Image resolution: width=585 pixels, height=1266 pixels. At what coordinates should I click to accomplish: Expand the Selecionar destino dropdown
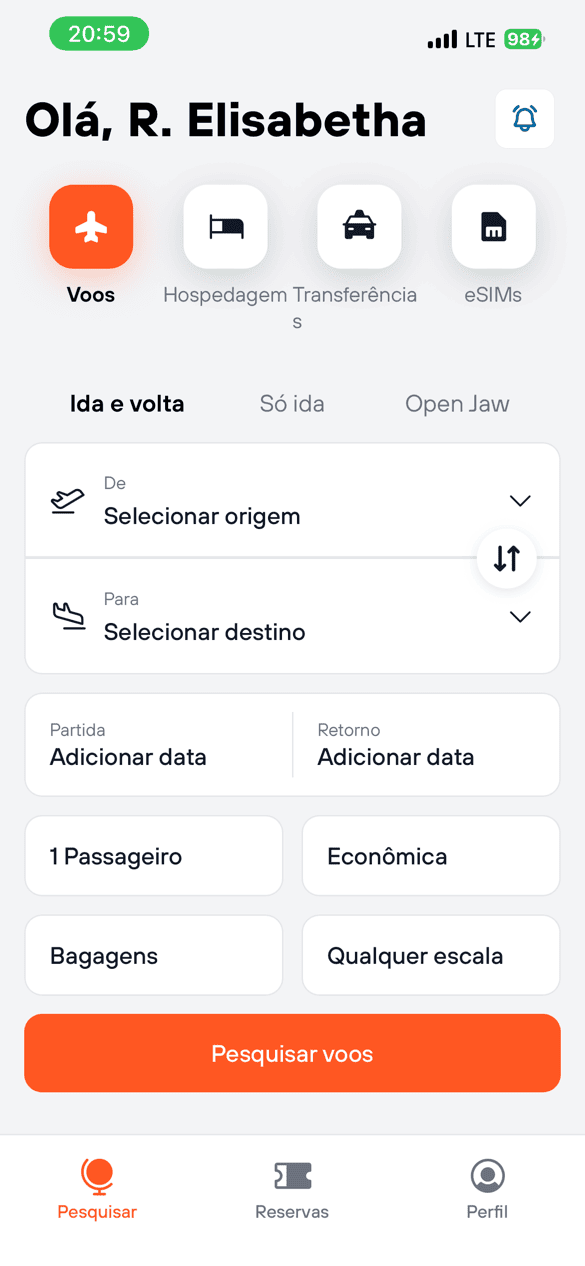click(x=519, y=617)
